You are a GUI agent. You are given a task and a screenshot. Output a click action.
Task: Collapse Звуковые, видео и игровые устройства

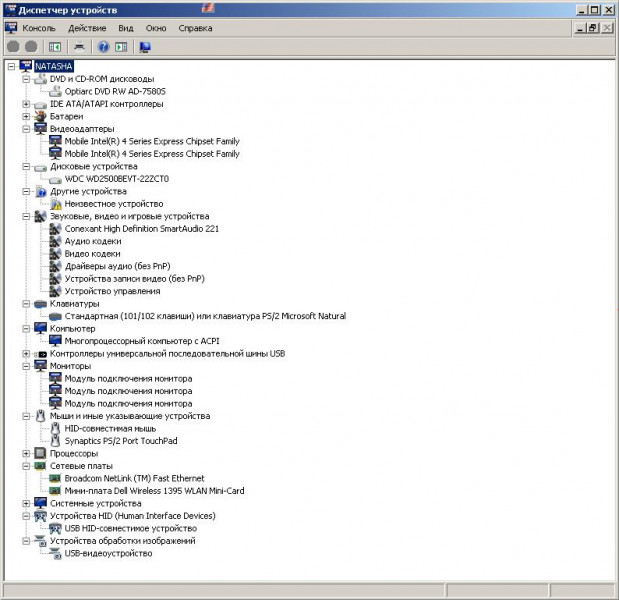click(26, 216)
